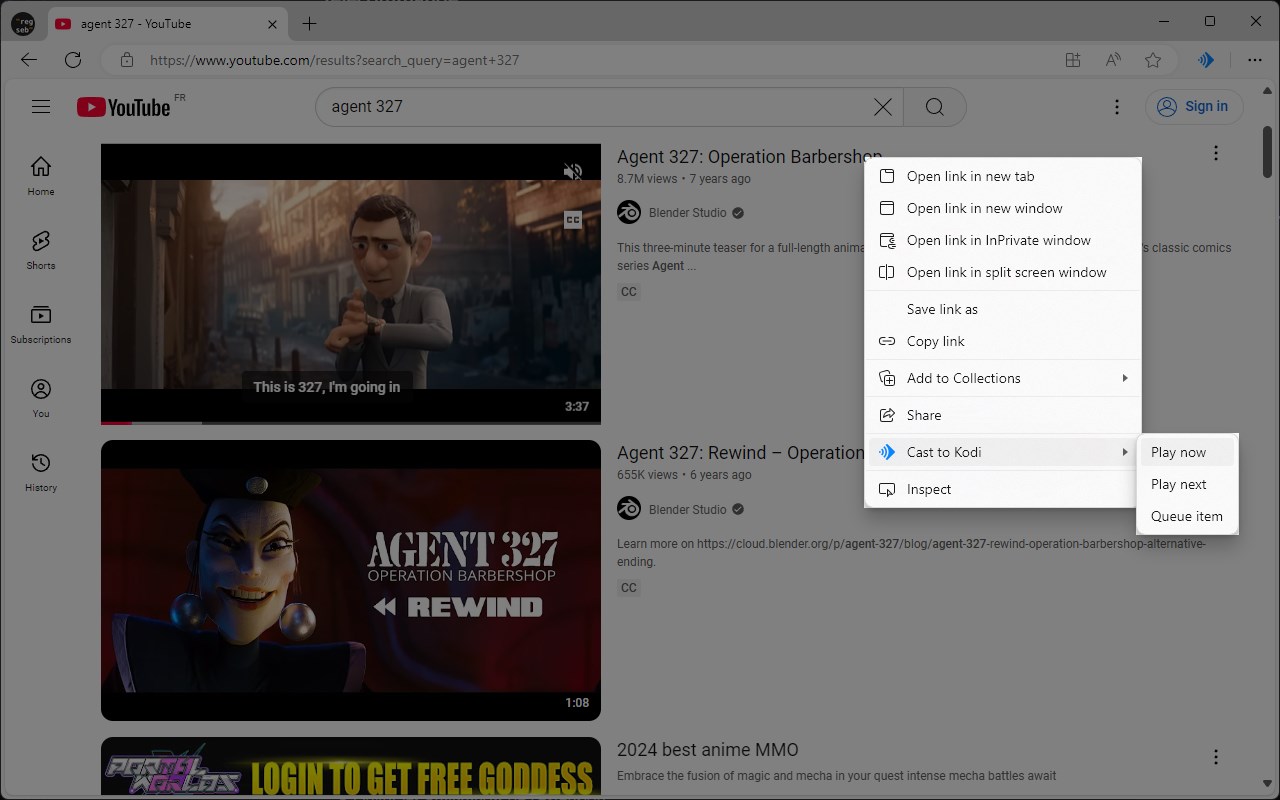Click the CC badge under Rewind description
This screenshot has height=800, width=1280.
629,588
